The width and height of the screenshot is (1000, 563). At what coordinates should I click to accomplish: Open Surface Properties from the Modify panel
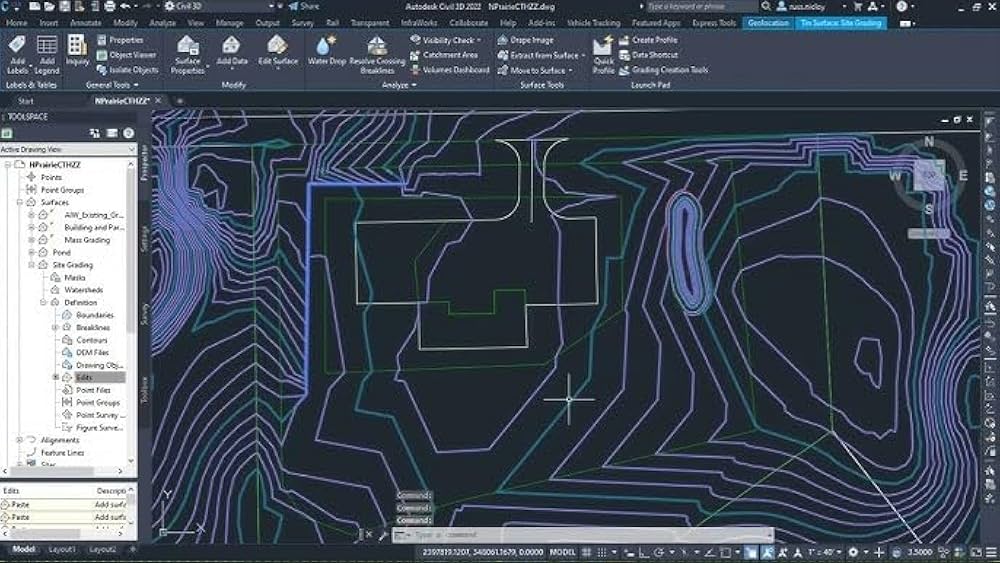[x=188, y=55]
